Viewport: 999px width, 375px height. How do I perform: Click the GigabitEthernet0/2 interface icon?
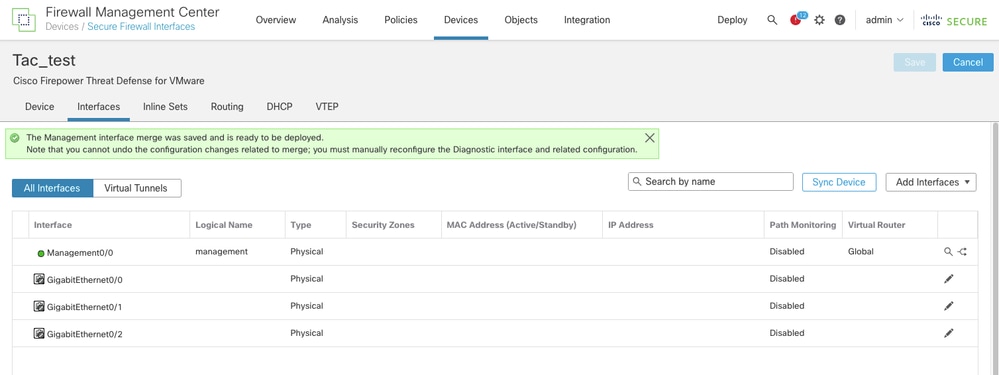(39, 333)
